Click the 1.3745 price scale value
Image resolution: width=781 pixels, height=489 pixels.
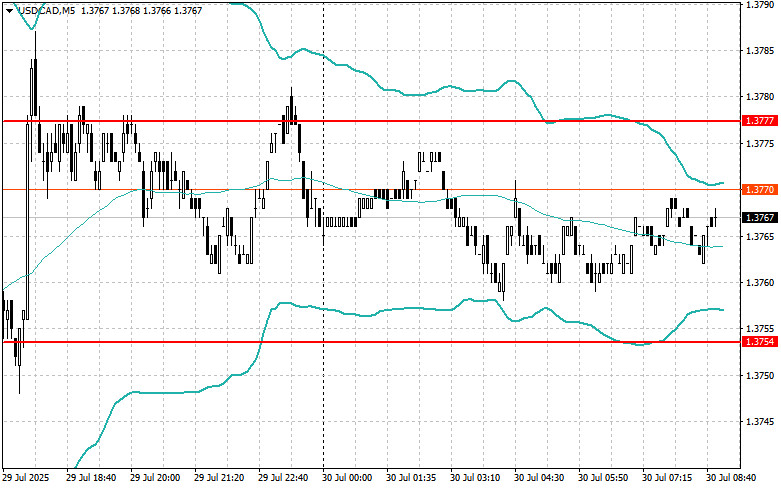point(760,422)
